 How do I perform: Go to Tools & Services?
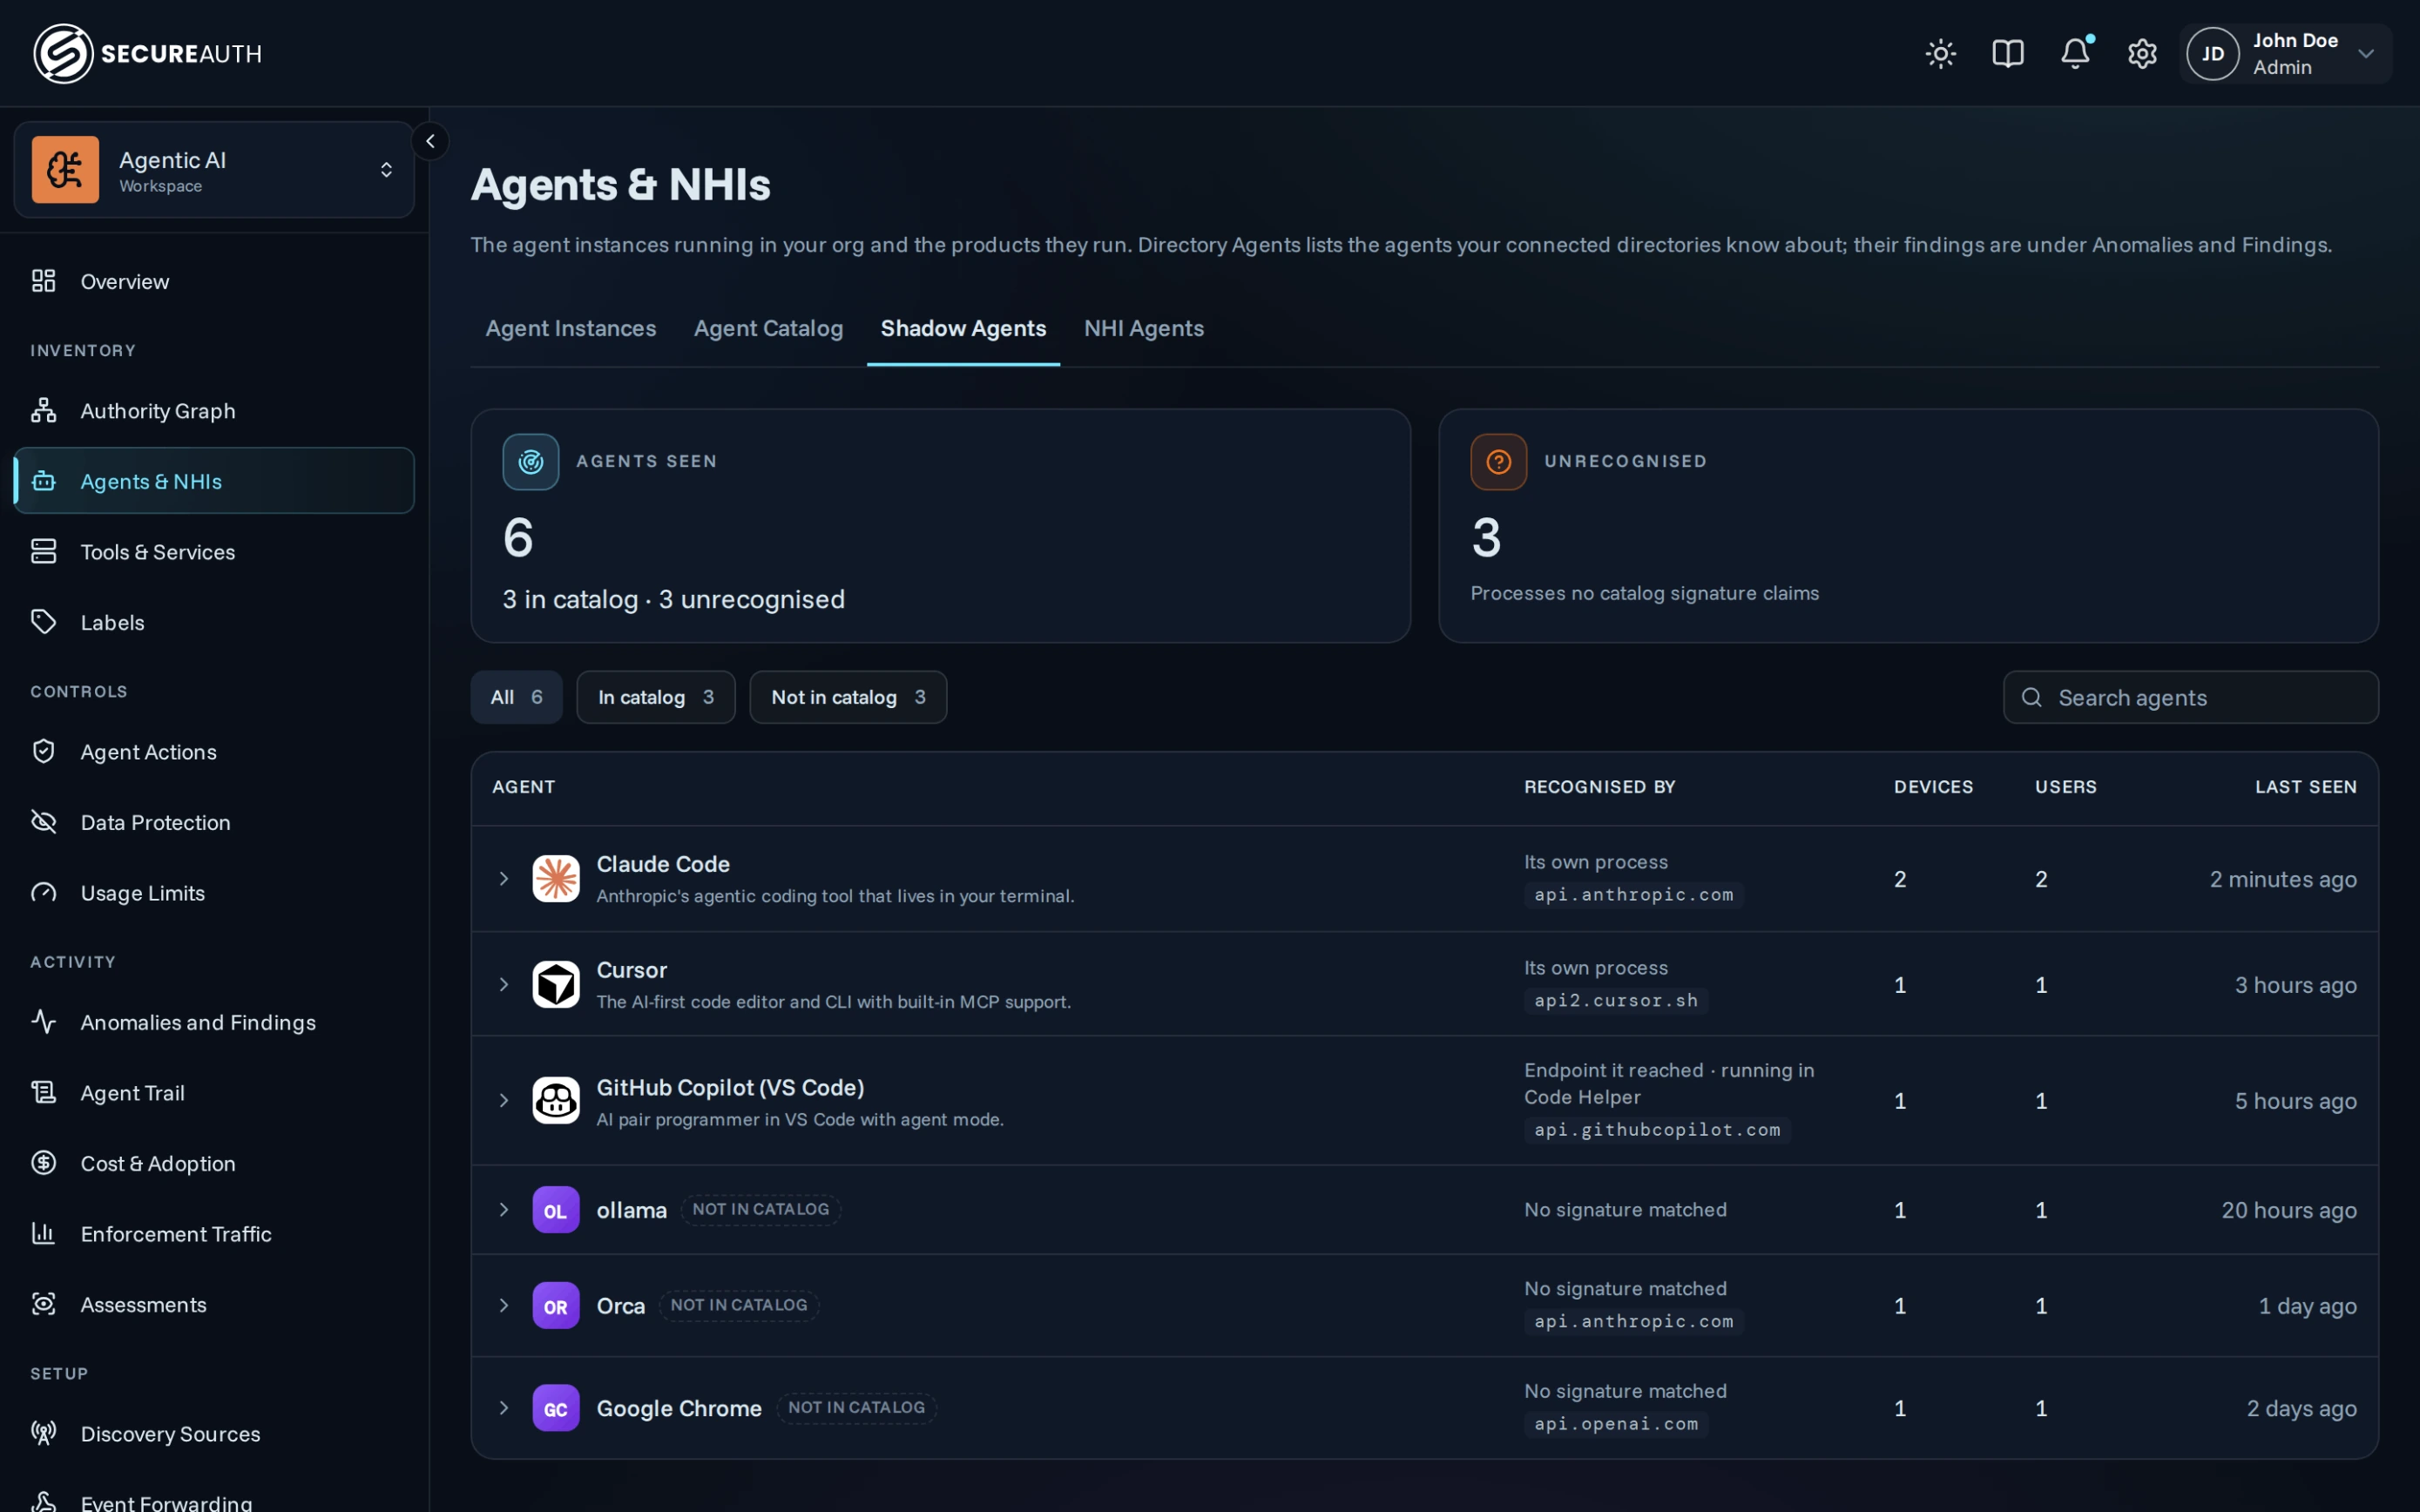pos(214,551)
